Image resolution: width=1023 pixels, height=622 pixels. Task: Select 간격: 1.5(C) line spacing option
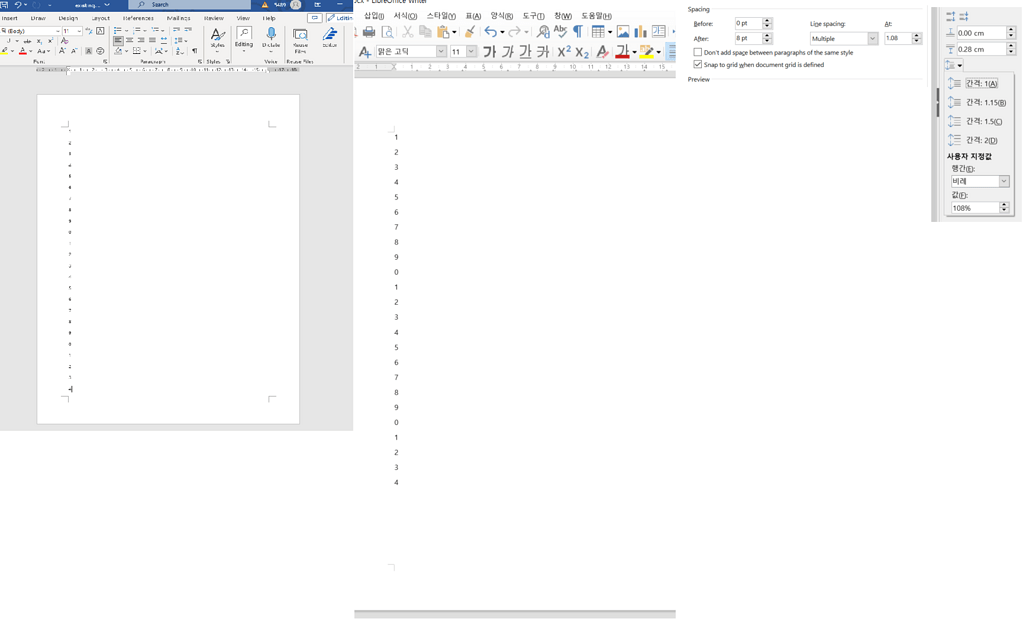[x=975, y=121]
